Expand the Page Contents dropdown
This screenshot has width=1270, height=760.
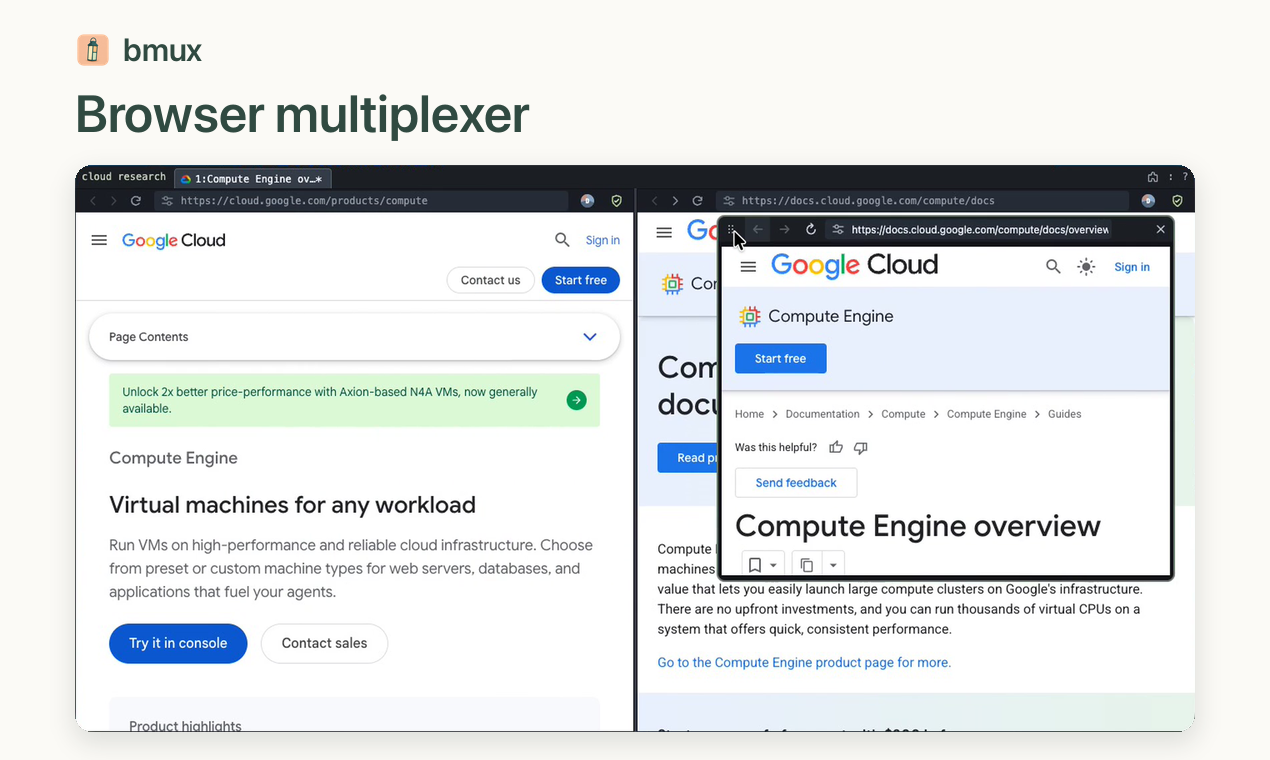[355, 337]
